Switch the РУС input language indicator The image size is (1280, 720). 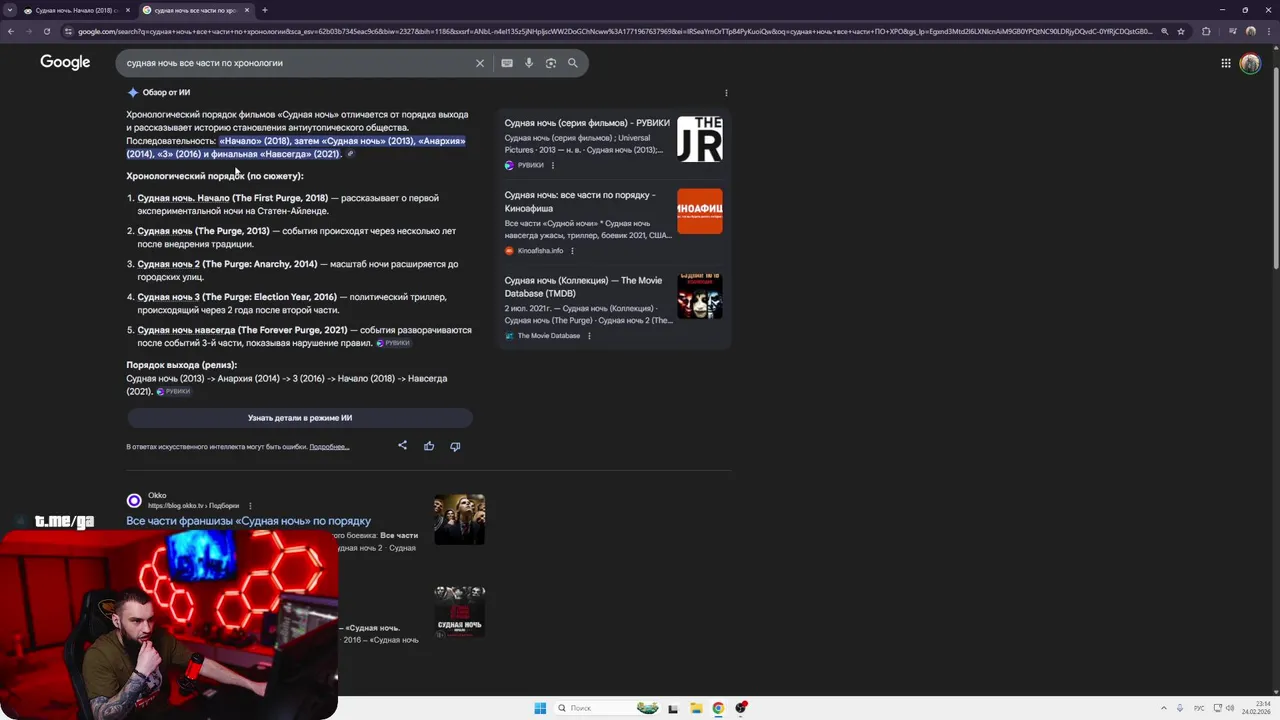pyautogui.click(x=1199, y=708)
